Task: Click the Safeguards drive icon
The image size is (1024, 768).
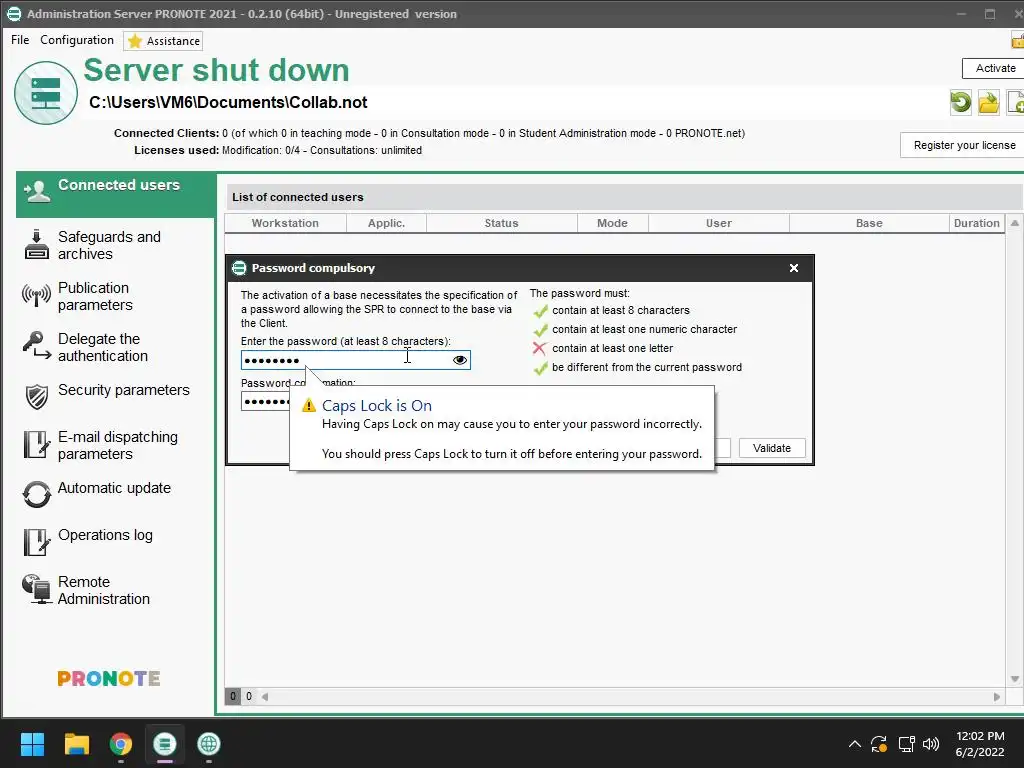Action: click(37, 245)
